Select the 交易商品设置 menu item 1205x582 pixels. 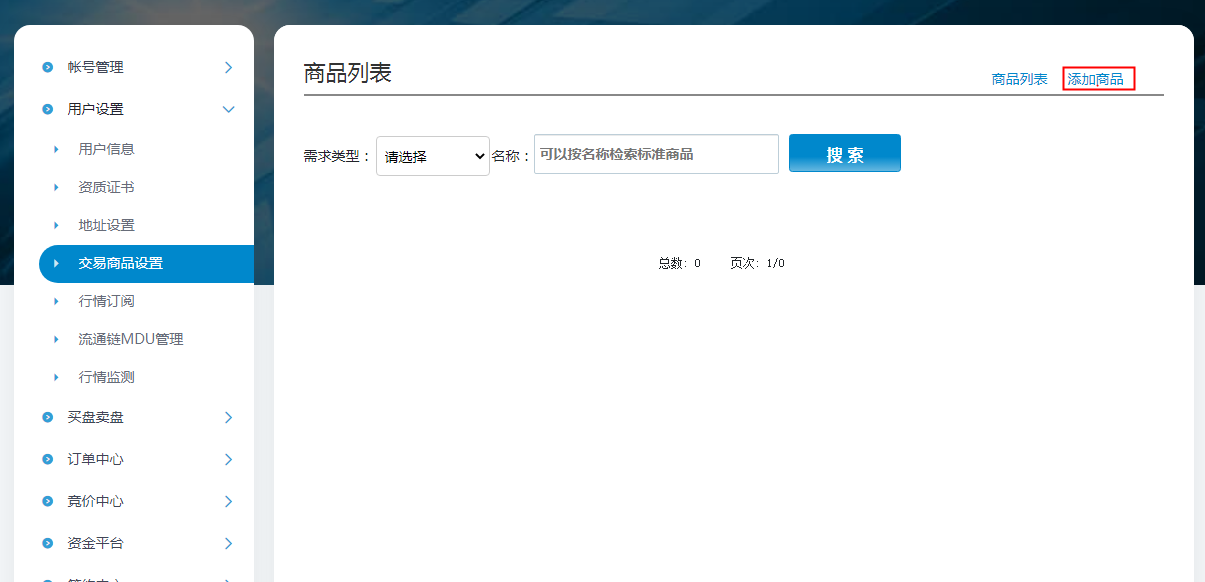click(x=121, y=264)
